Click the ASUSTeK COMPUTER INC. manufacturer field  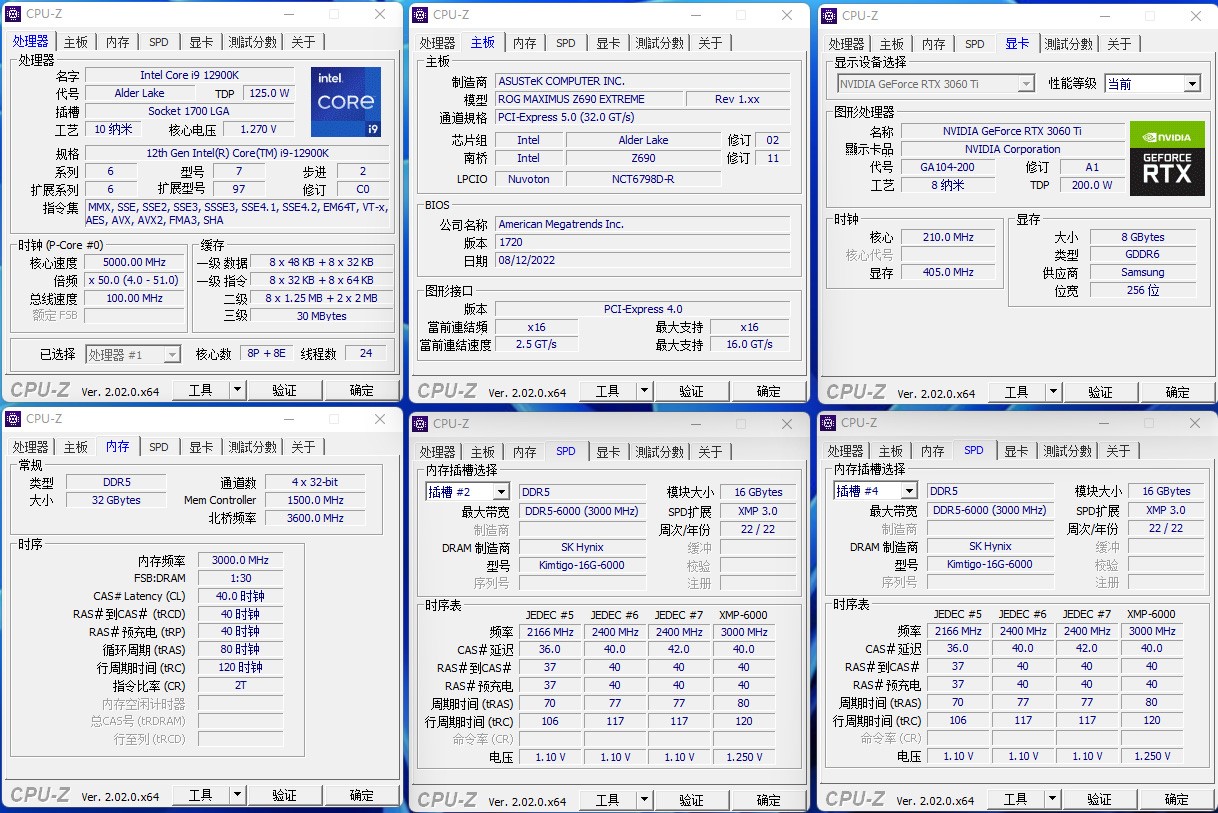point(642,81)
